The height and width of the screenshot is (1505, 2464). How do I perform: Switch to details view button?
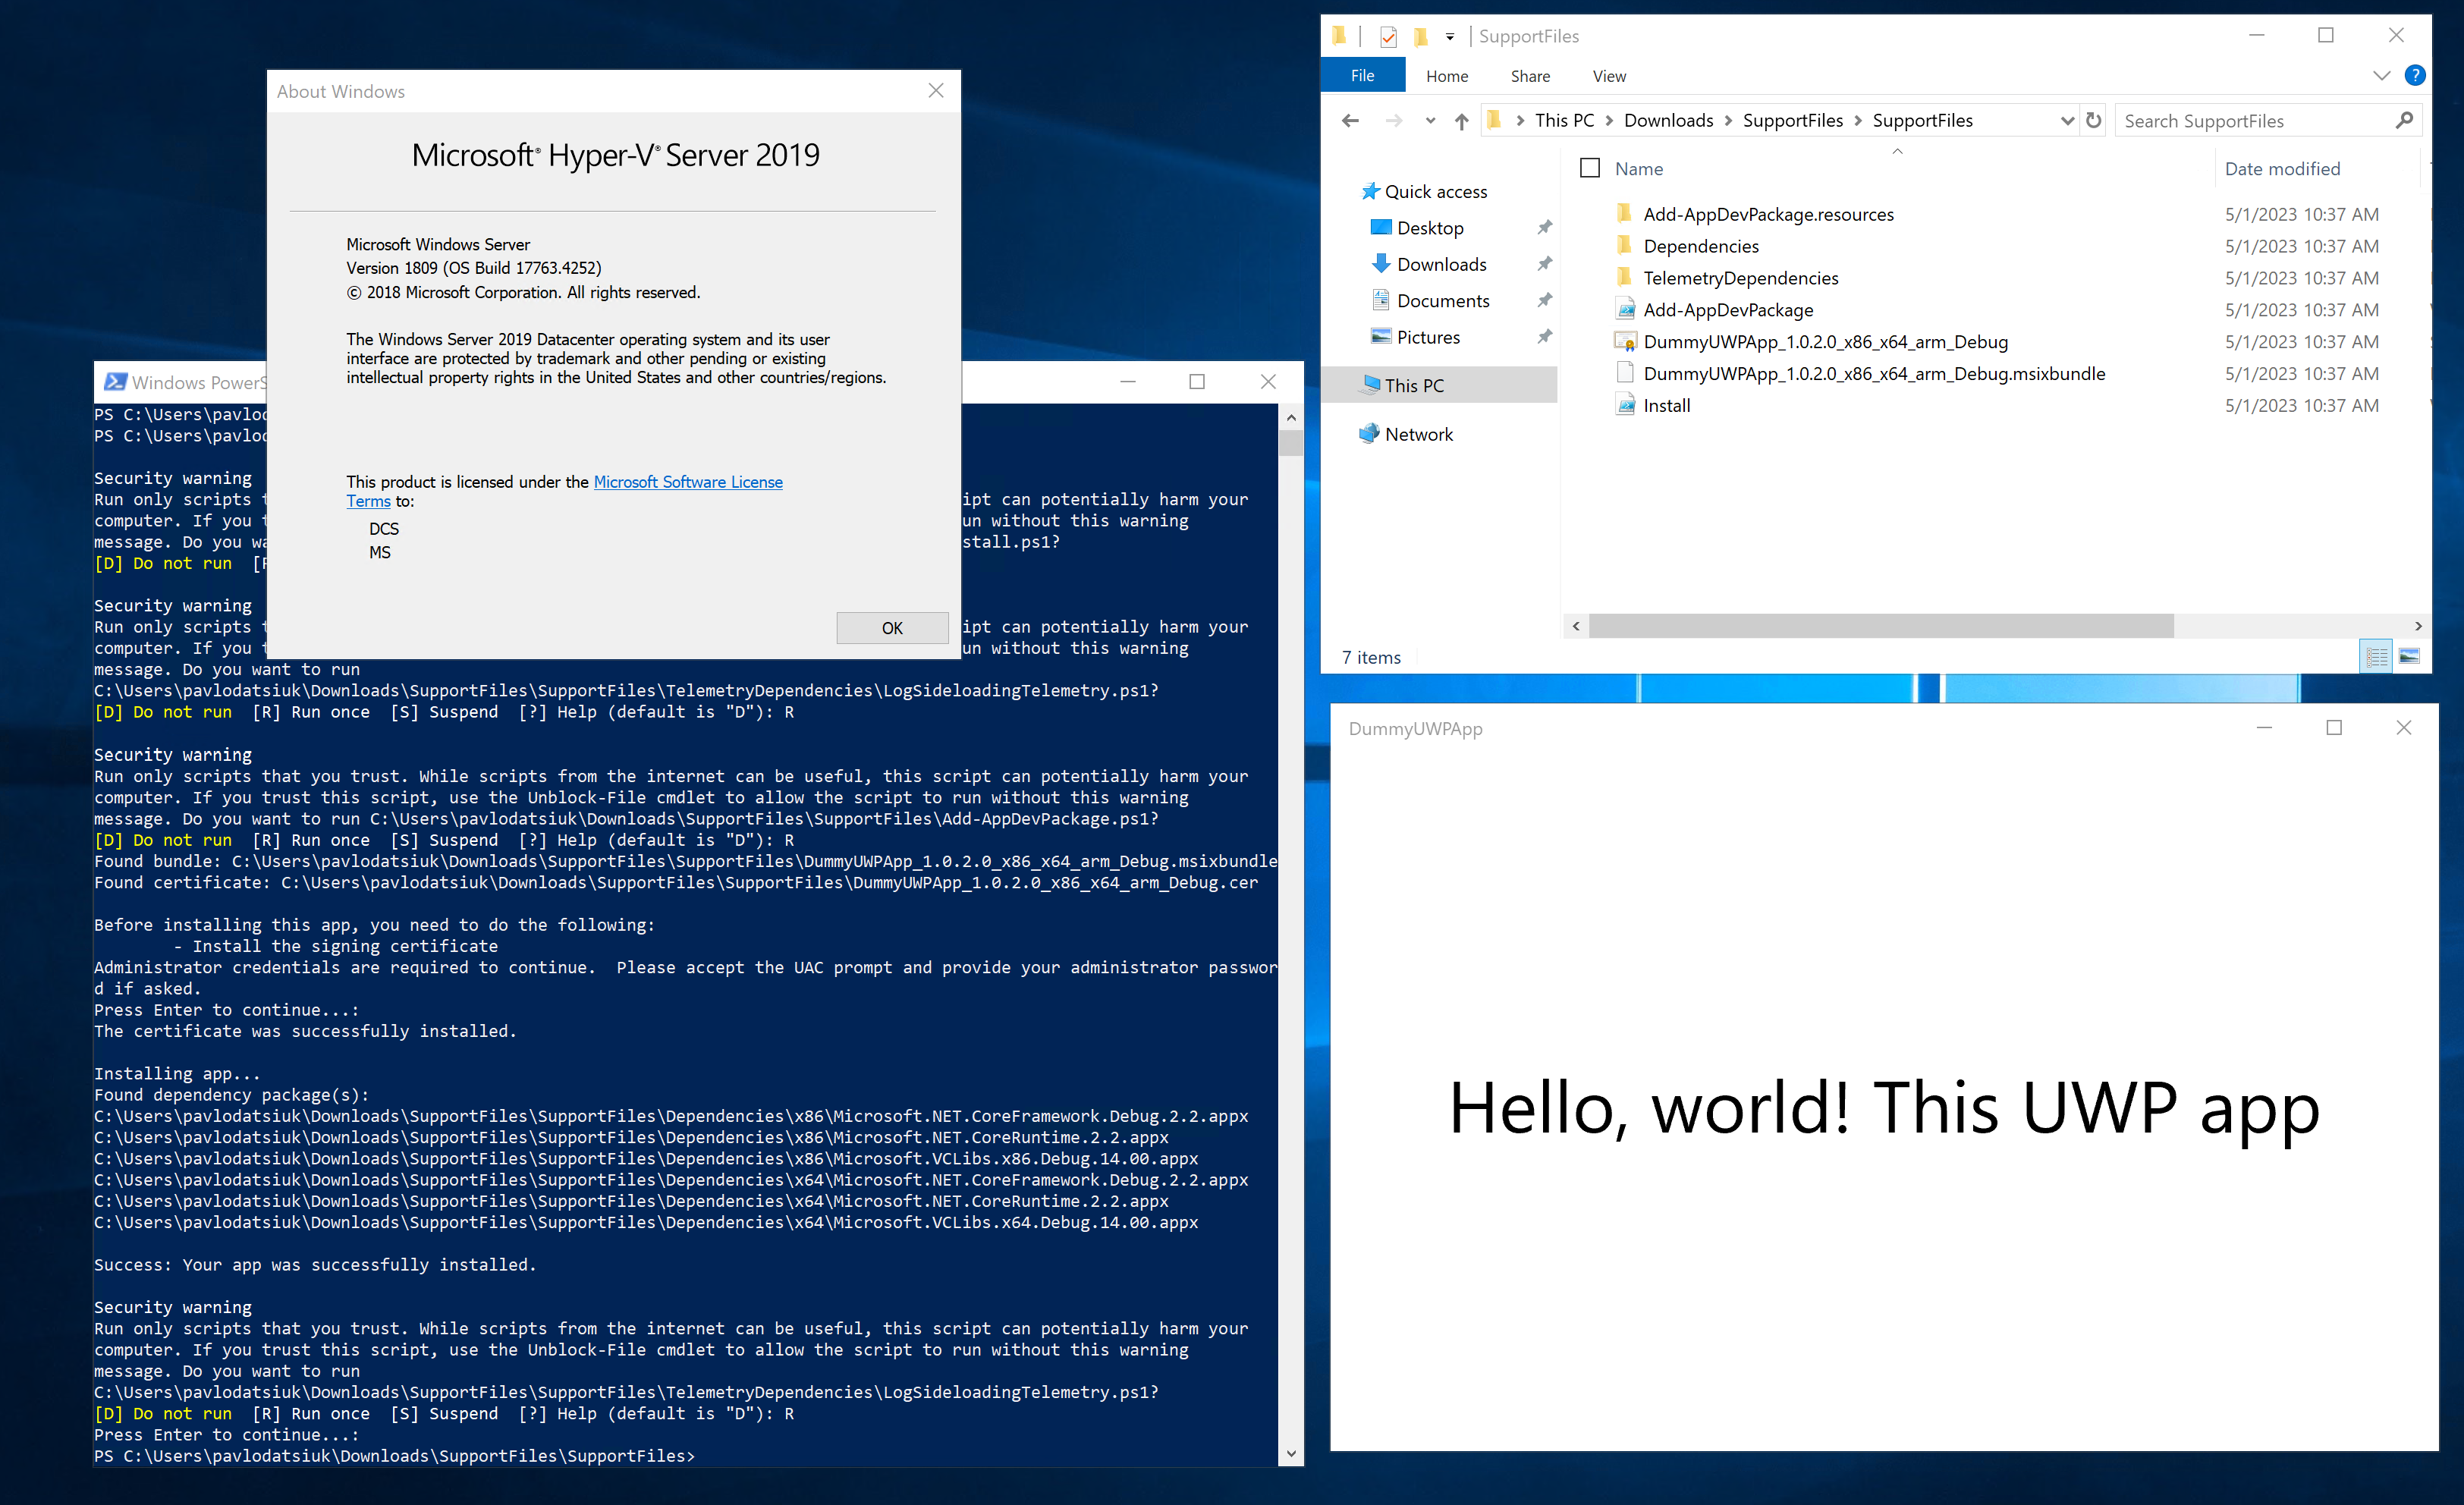pos(2377,656)
